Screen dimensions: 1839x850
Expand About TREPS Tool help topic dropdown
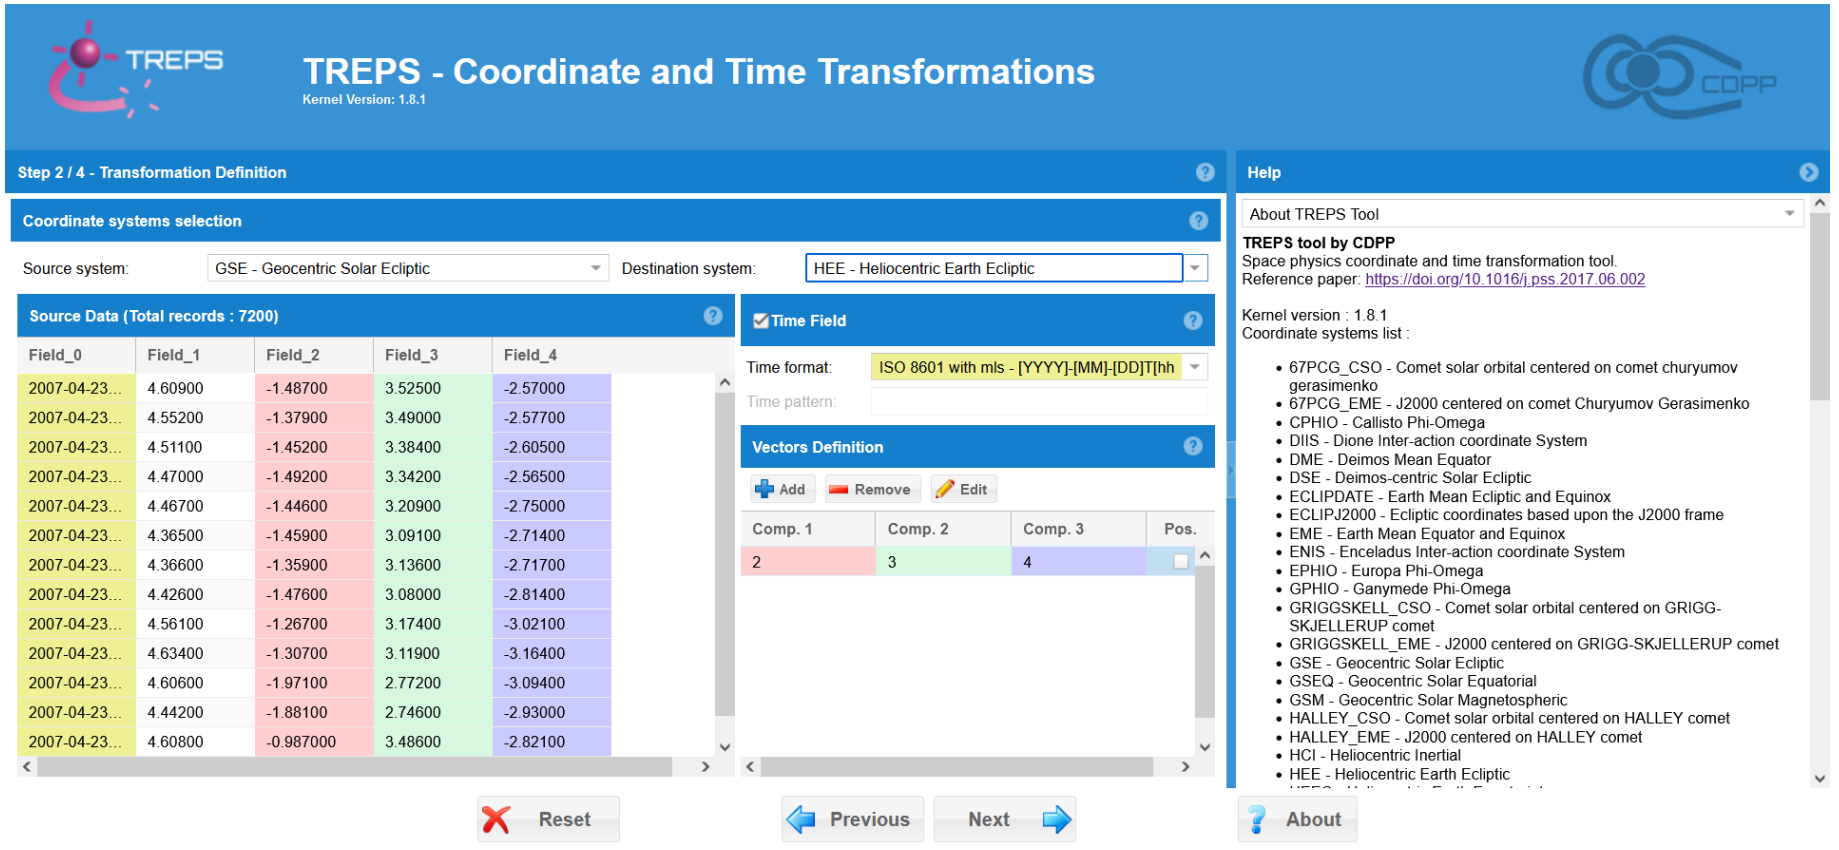1790,214
